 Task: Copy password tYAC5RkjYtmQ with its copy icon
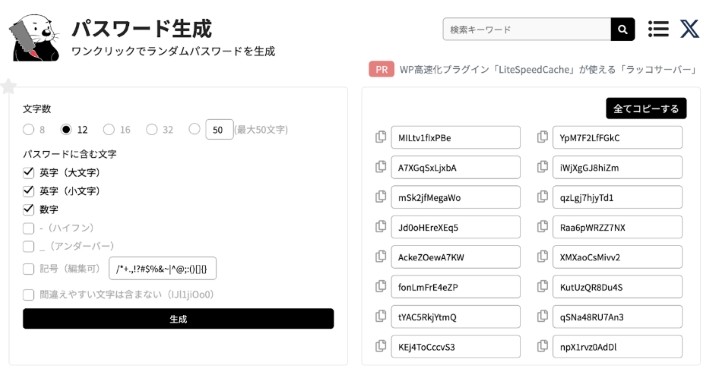coord(381,316)
